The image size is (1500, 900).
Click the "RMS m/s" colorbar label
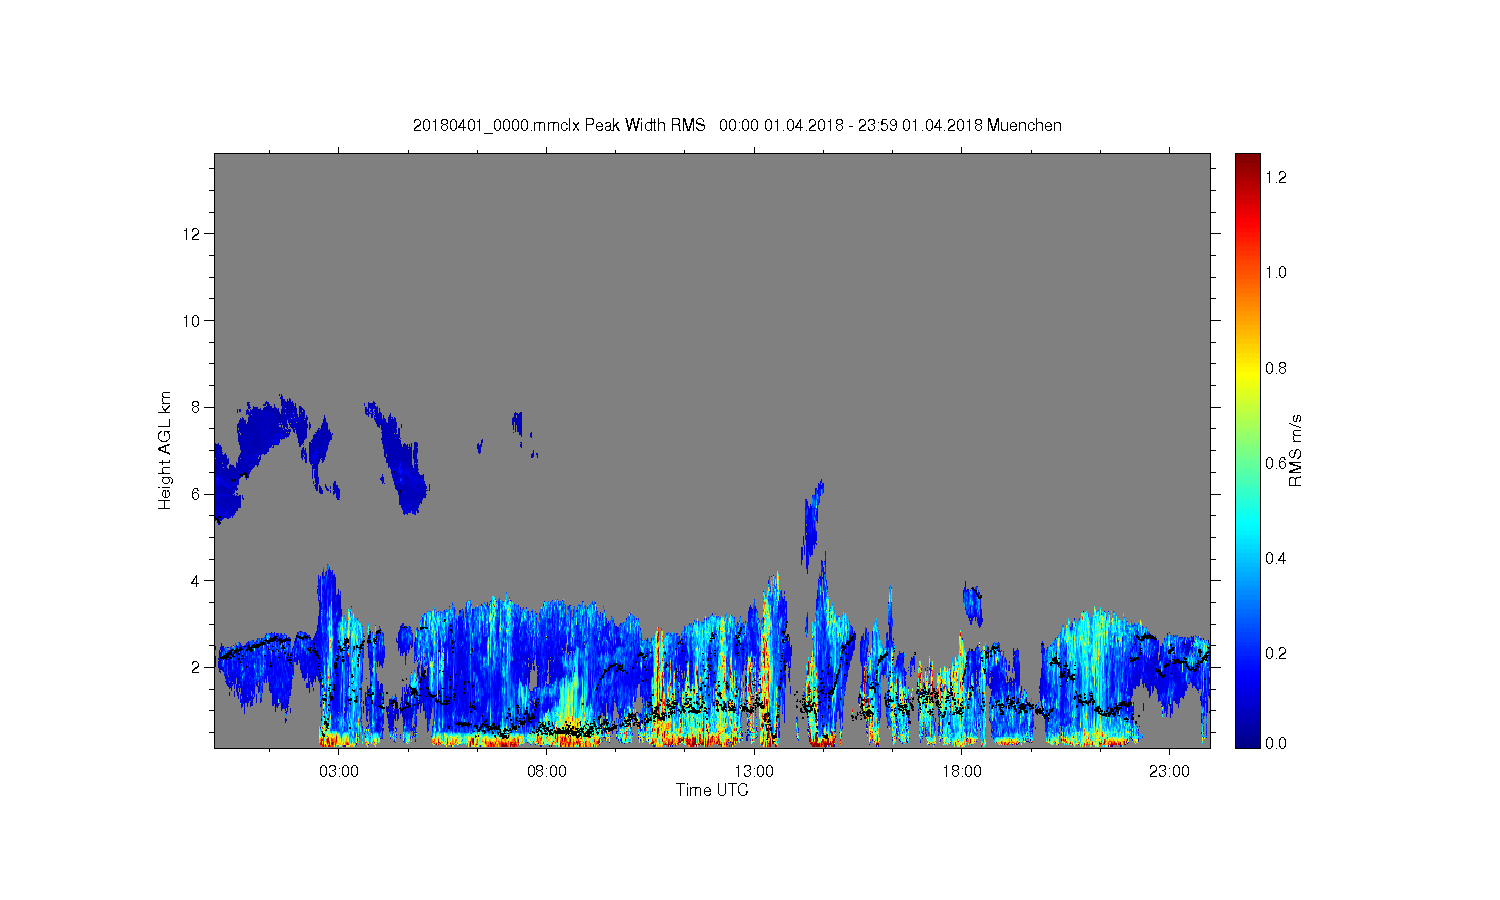(x=1295, y=450)
